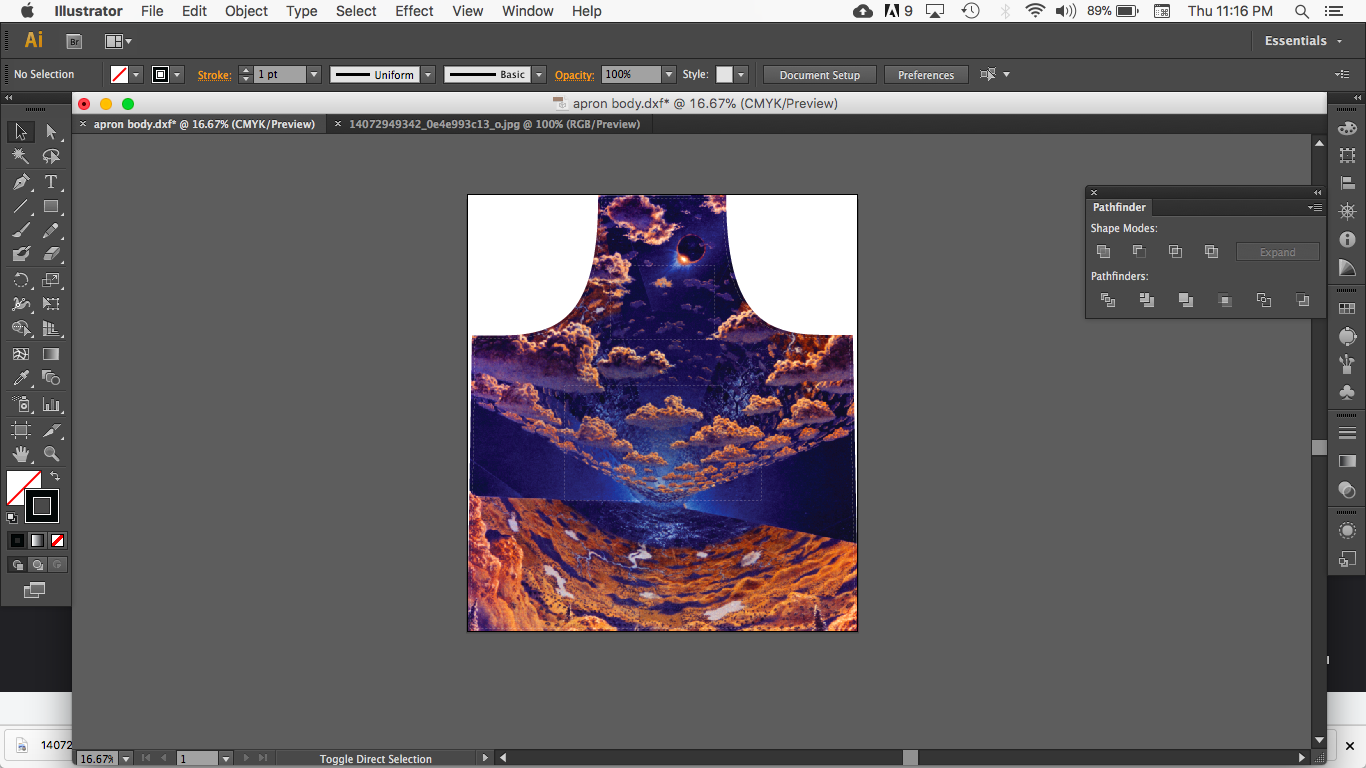The image size is (1366, 768).
Task: Select the Pencil tool
Action: pos(51,231)
